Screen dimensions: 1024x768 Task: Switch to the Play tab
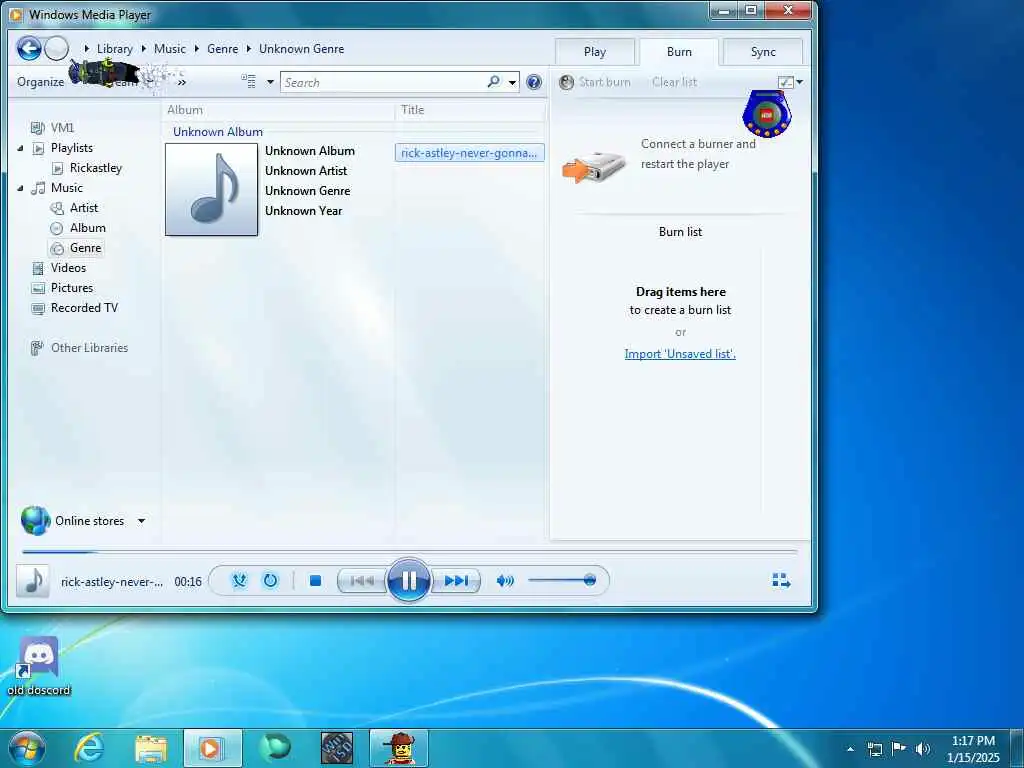[x=595, y=52]
